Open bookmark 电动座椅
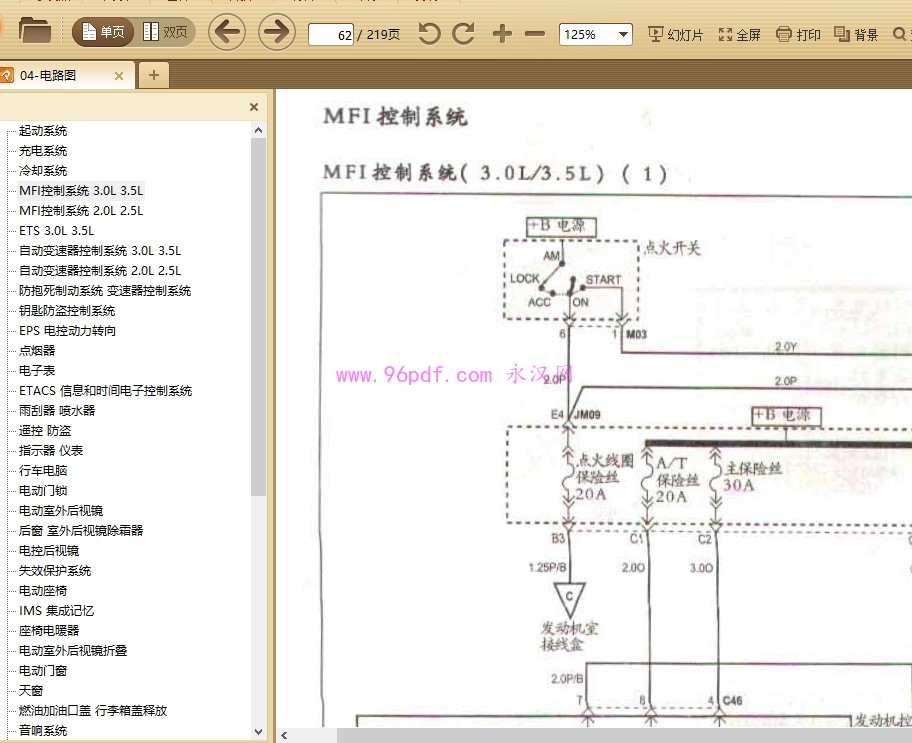This screenshot has width=912, height=743. click(43, 591)
